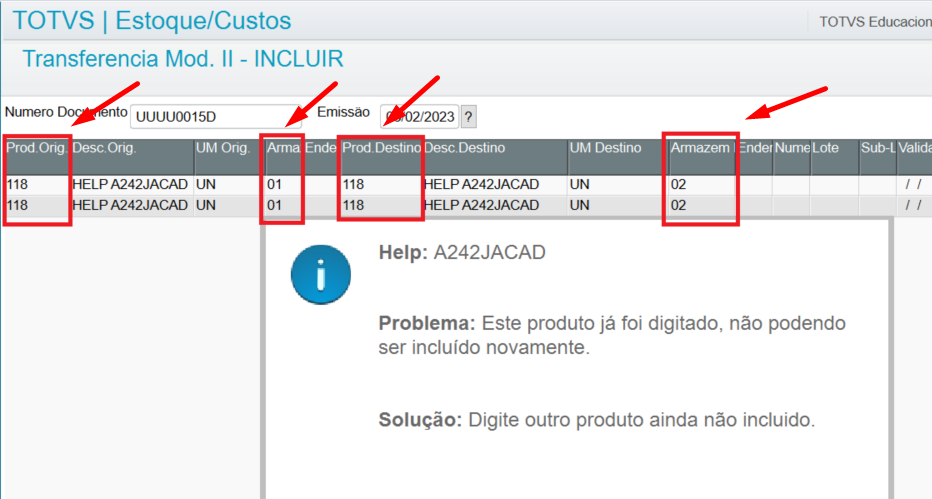Click the Help: A242JACAD dialog title
The width and height of the screenshot is (932, 499).
(x=462, y=252)
